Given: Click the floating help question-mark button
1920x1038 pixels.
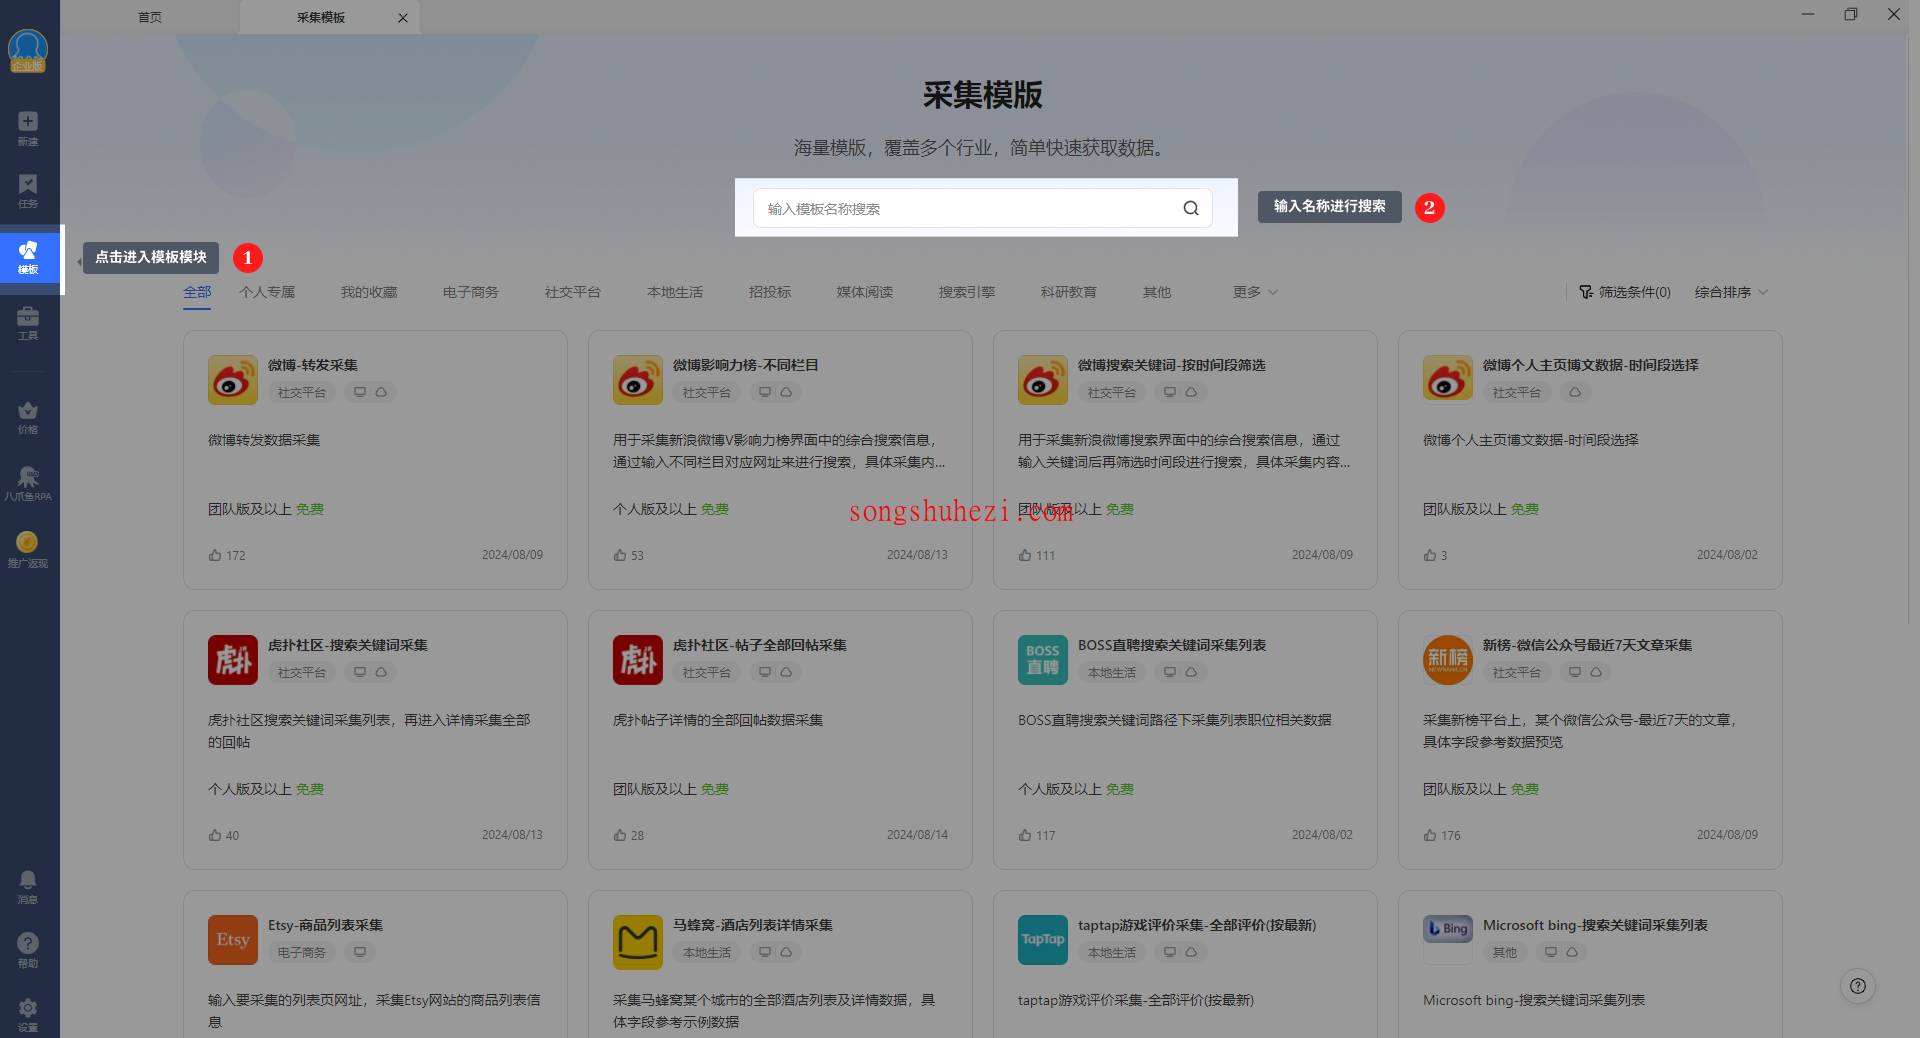Looking at the screenshot, I should coord(1857,986).
